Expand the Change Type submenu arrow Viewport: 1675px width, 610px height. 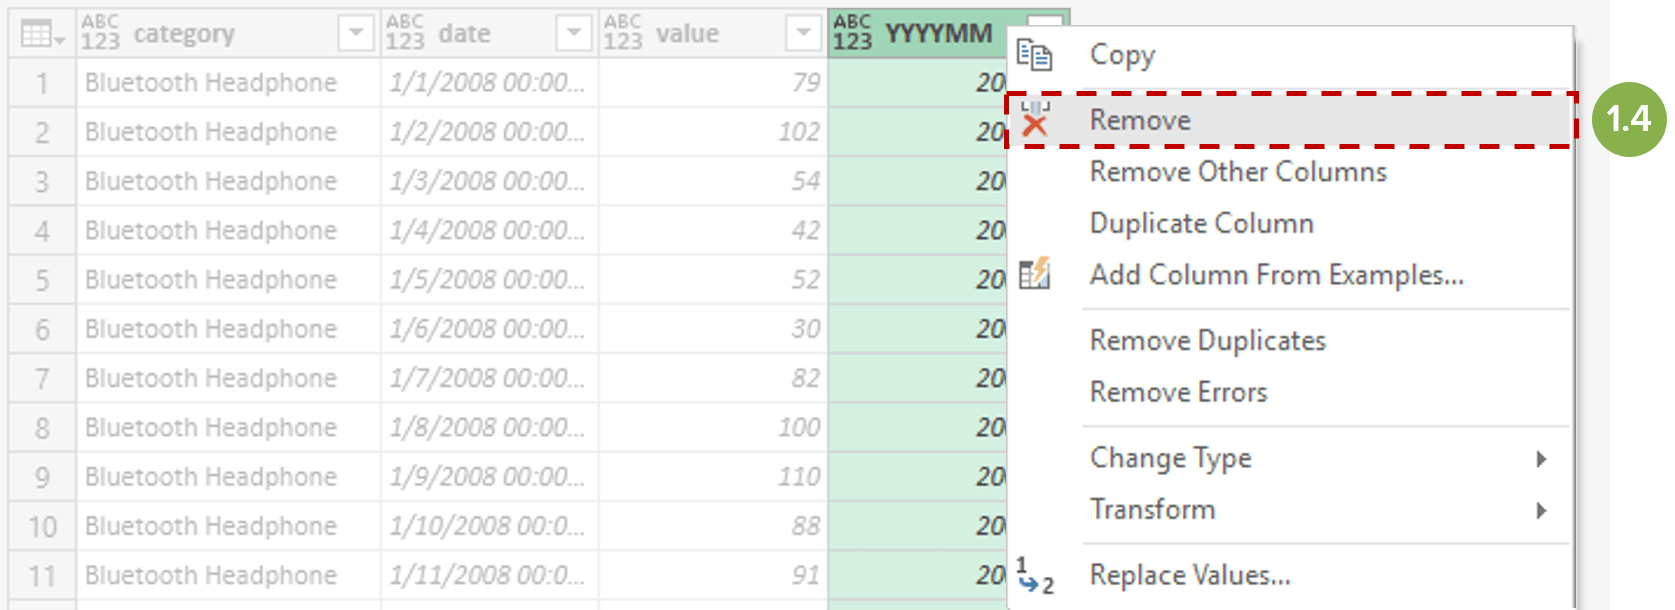[1541, 459]
